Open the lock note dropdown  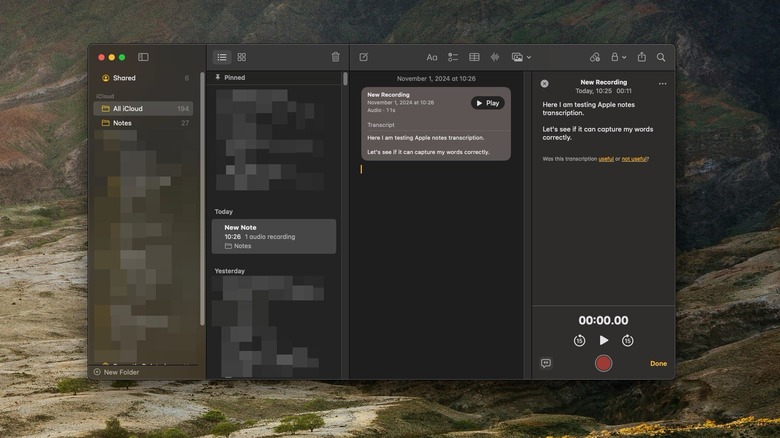618,57
